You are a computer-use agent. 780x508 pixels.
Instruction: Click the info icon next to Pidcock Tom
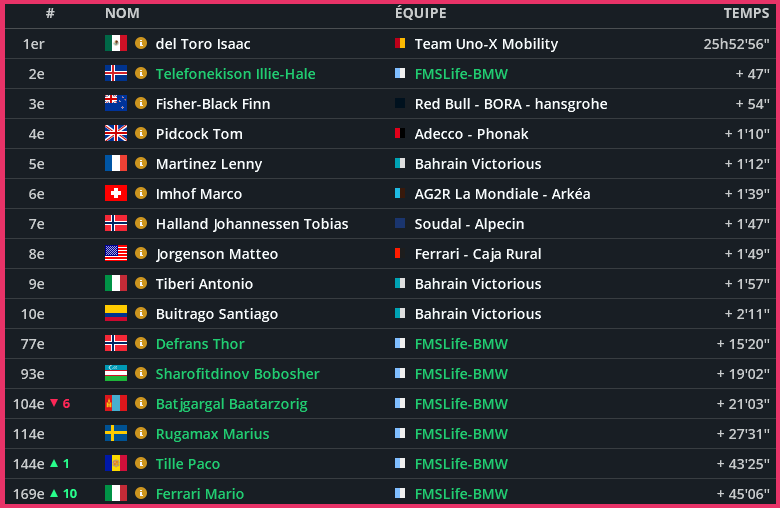pyautogui.click(x=141, y=134)
